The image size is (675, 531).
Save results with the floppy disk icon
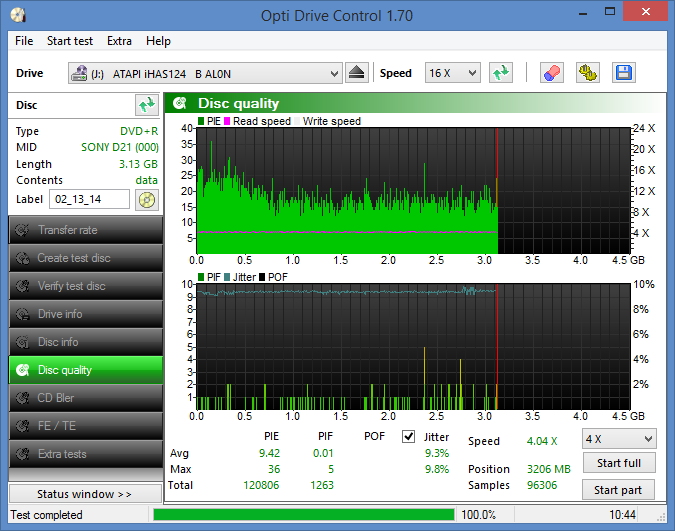624,73
